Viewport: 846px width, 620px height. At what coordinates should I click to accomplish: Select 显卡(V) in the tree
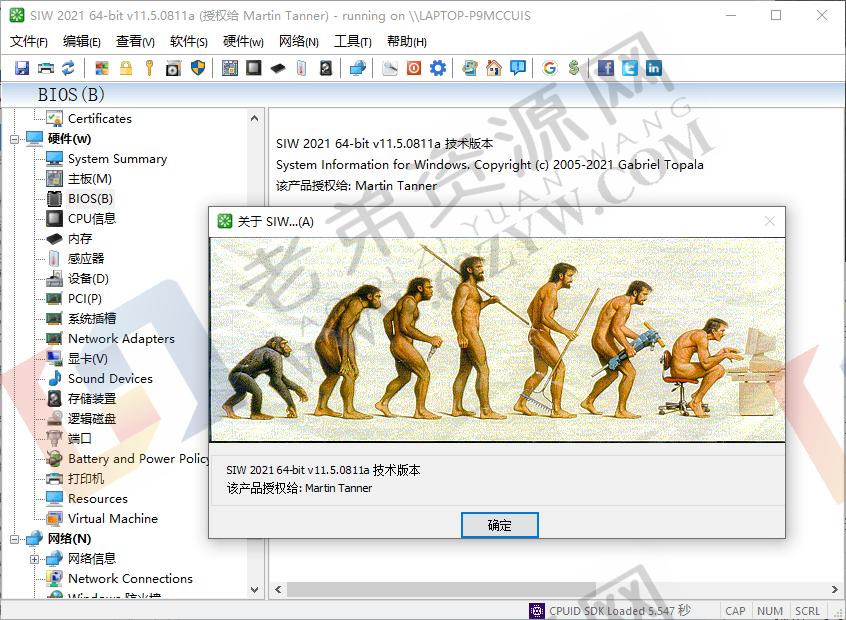(x=87, y=358)
